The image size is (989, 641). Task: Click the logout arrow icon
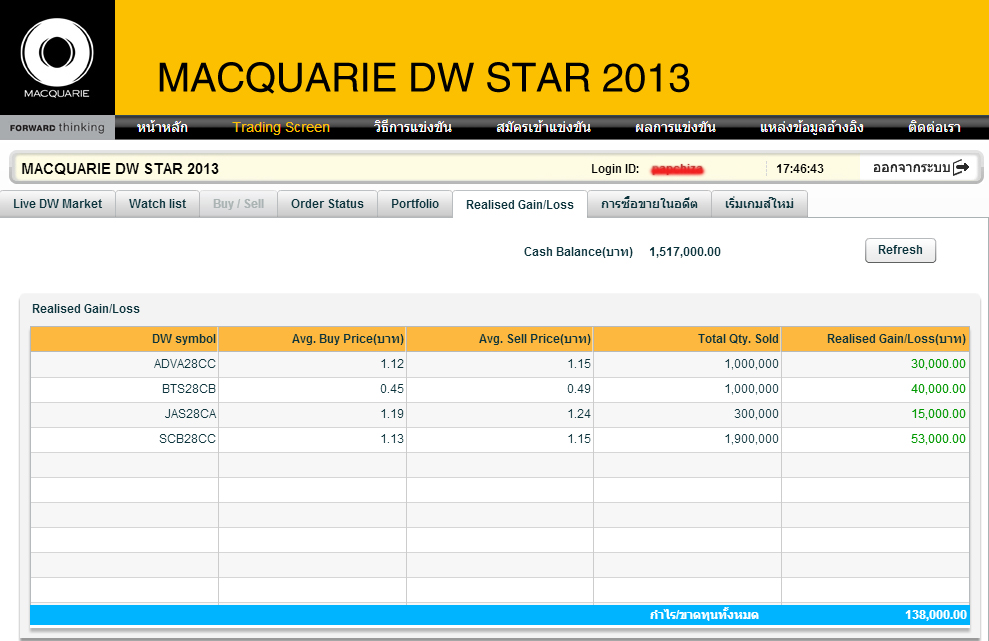coord(961,168)
